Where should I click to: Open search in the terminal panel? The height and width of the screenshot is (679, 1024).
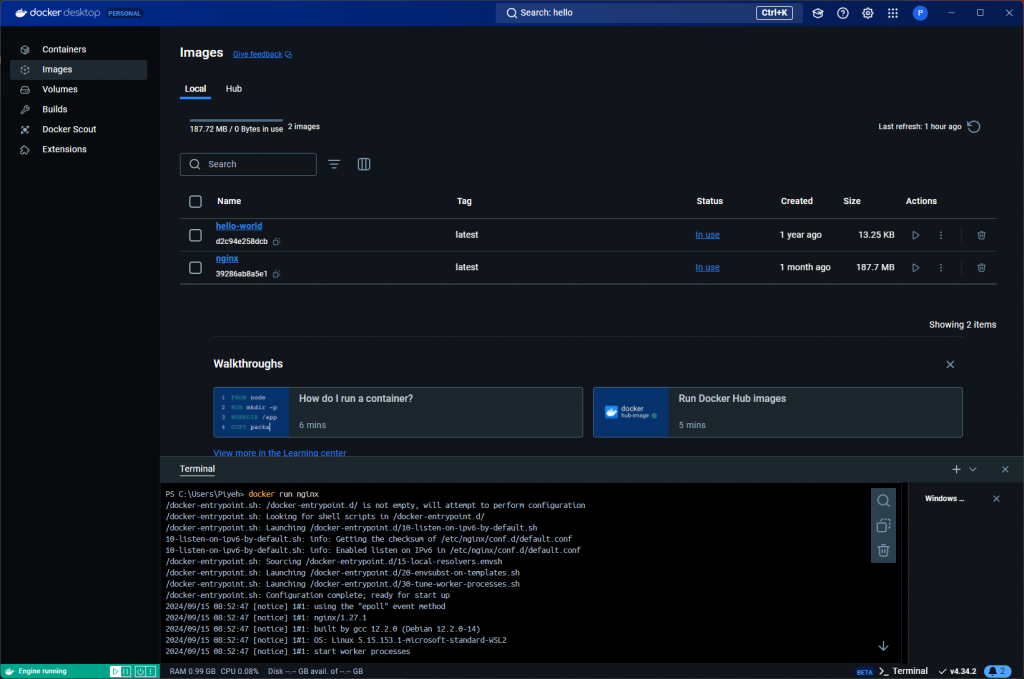tap(883, 501)
